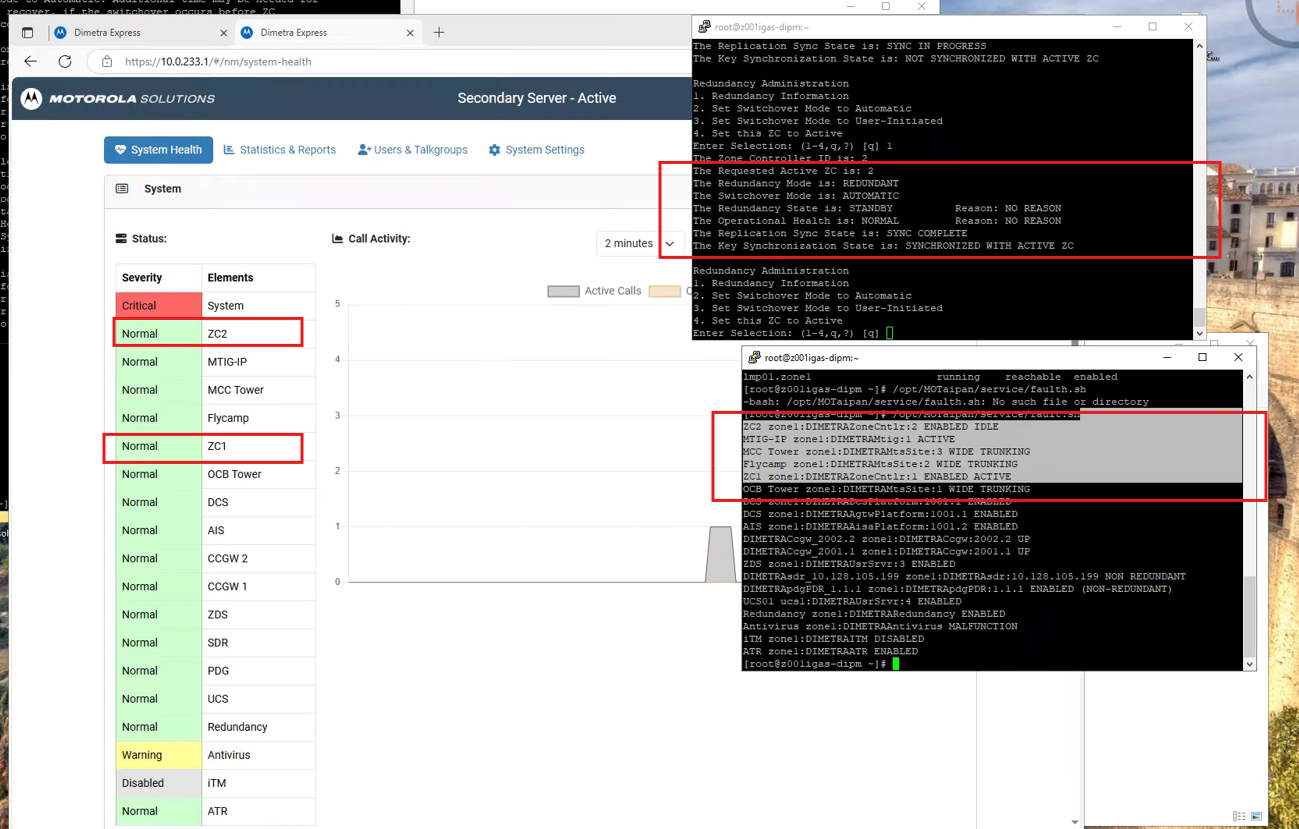Select the DCS element row
The height and width of the screenshot is (829, 1299).
(x=216, y=502)
